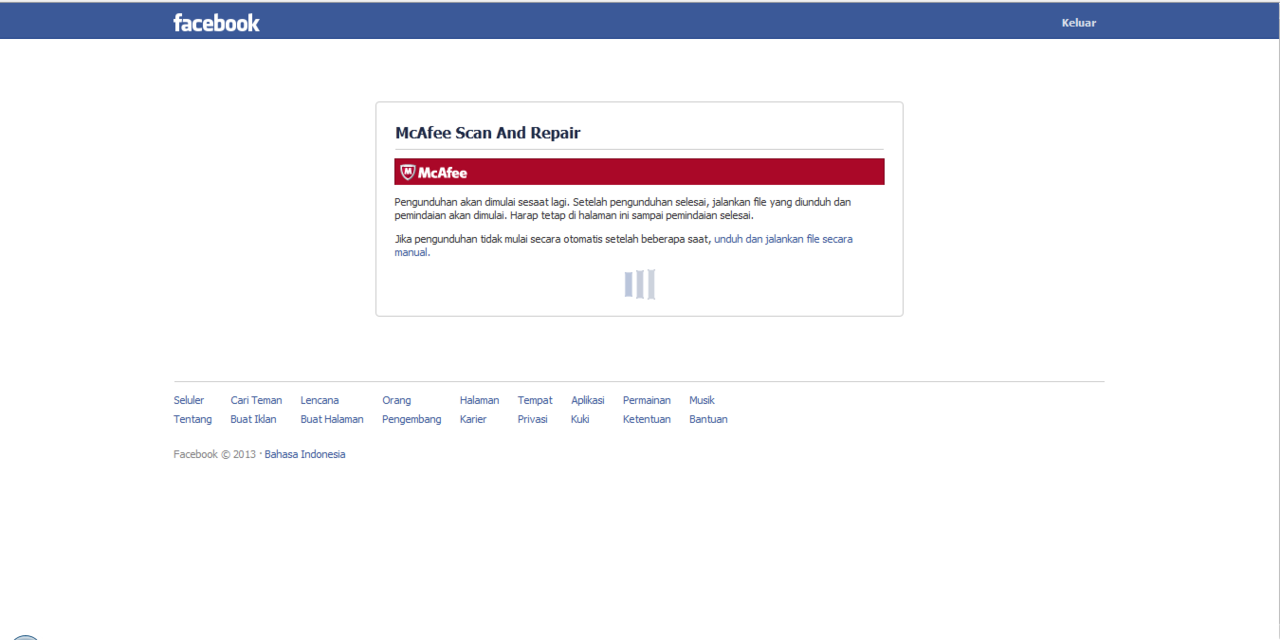1280x640 pixels.
Task: View Ketentuan terms link
Action: pos(646,419)
